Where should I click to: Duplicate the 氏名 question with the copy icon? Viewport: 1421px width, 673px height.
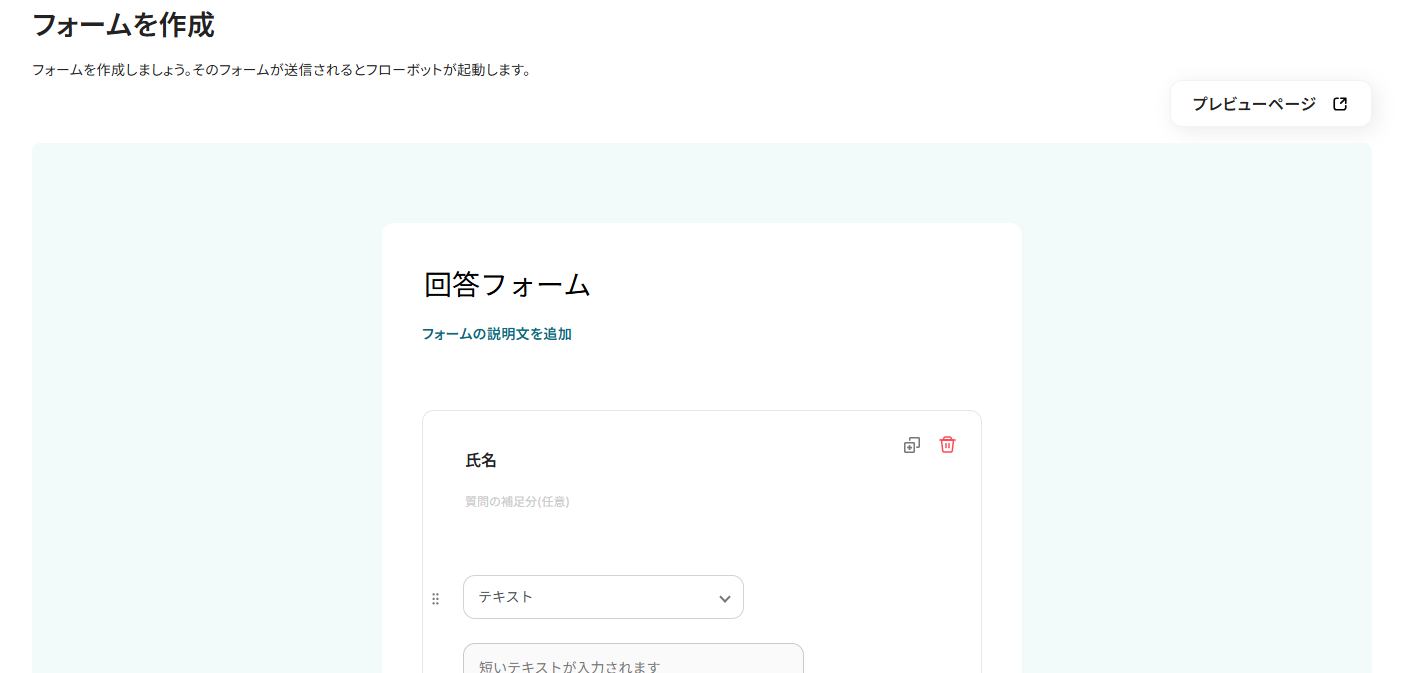click(x=911, y=445)
